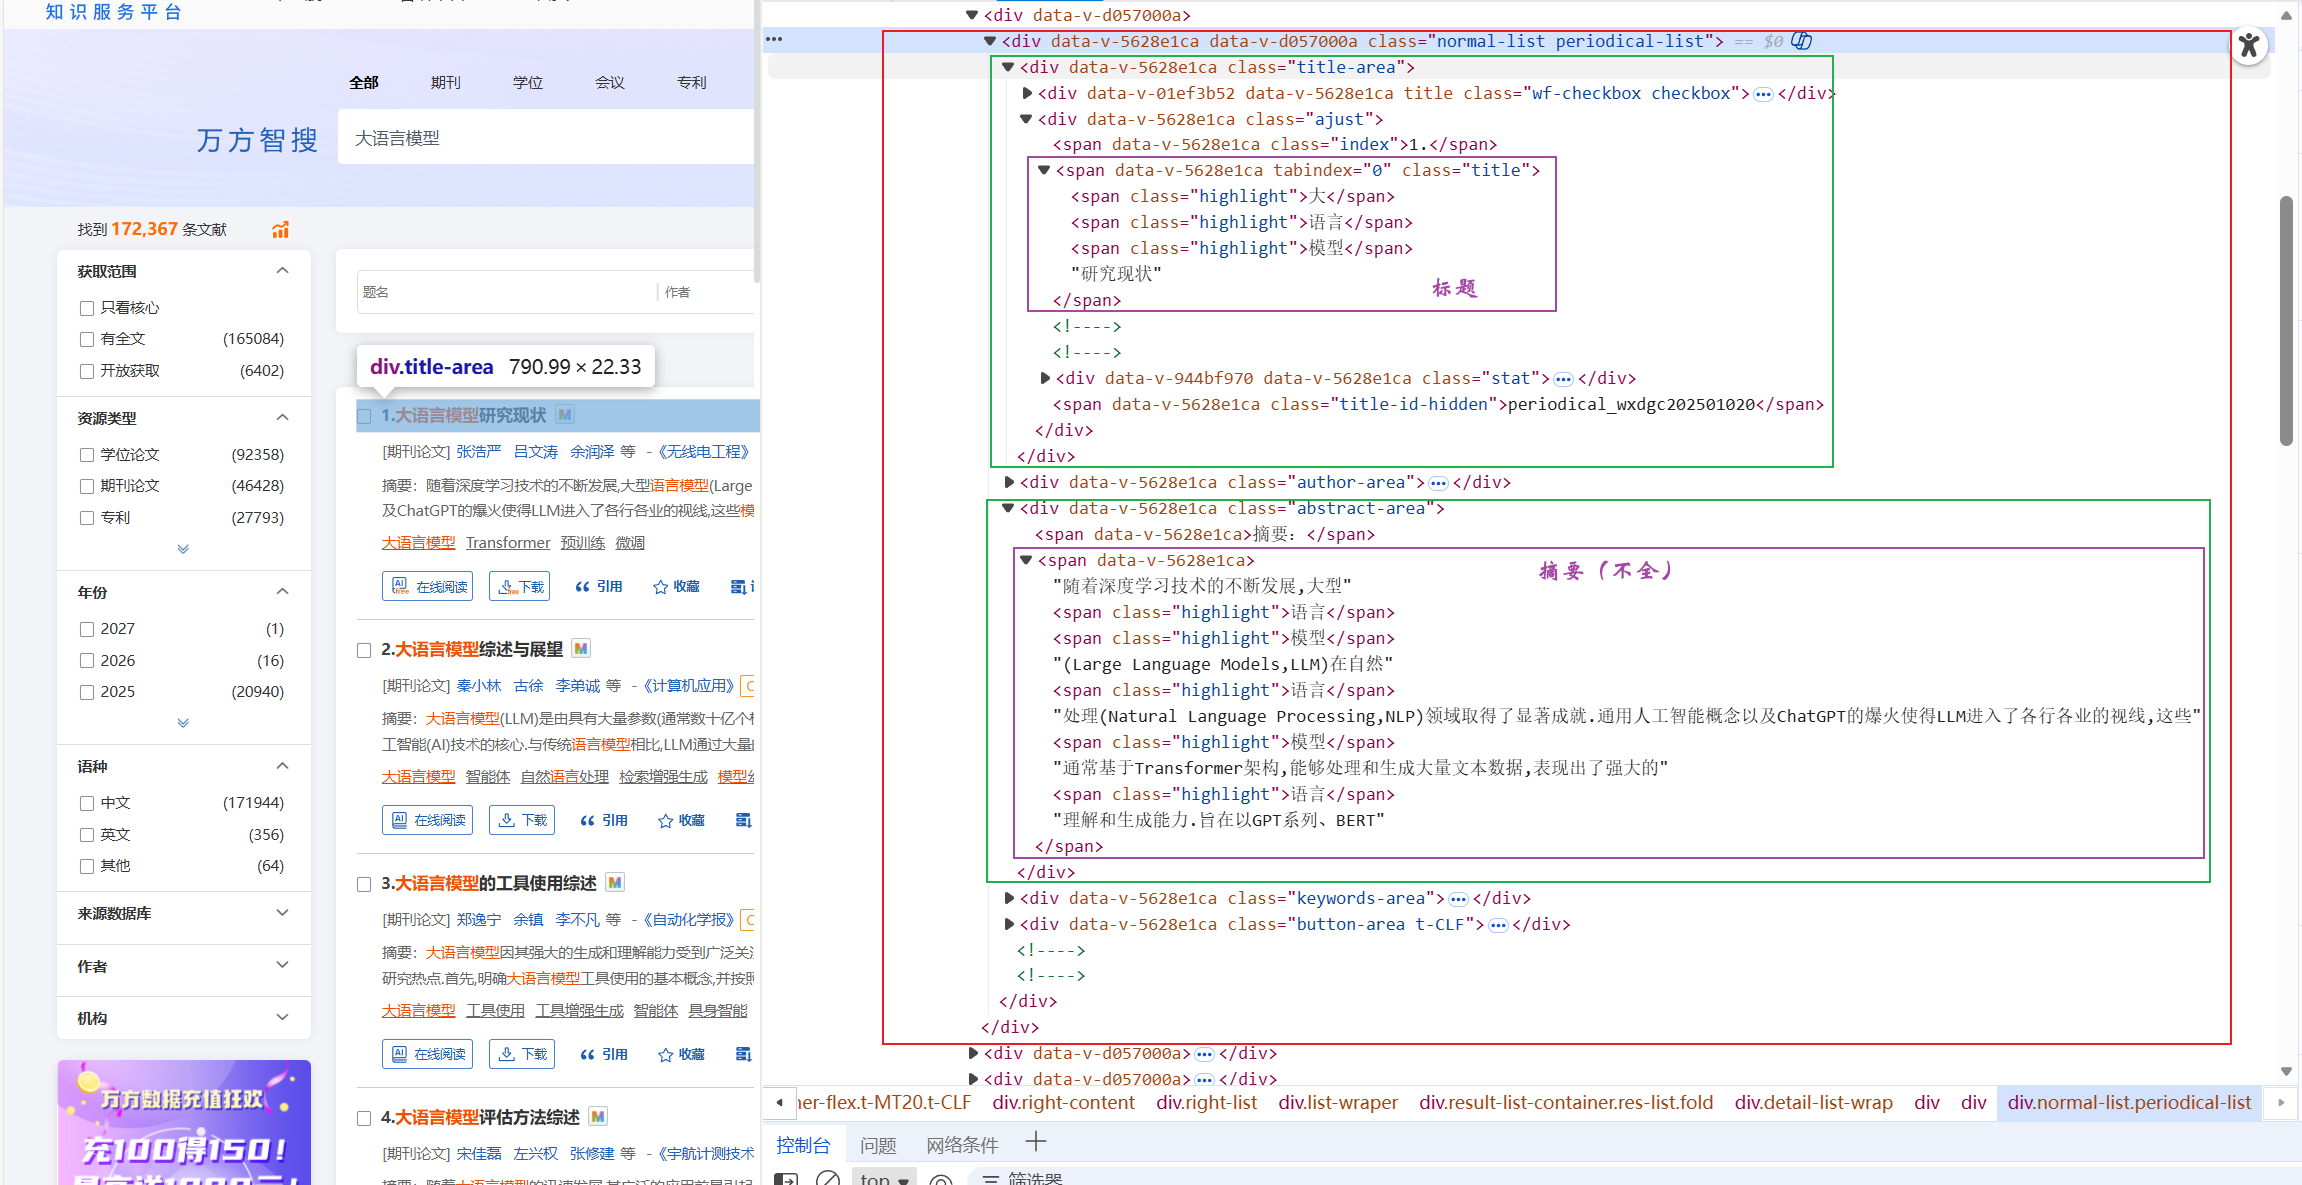This screenshot has width=2302, height=1185.
Task: Click the M badge next to result 2 title
Action: tap(581, 649)
